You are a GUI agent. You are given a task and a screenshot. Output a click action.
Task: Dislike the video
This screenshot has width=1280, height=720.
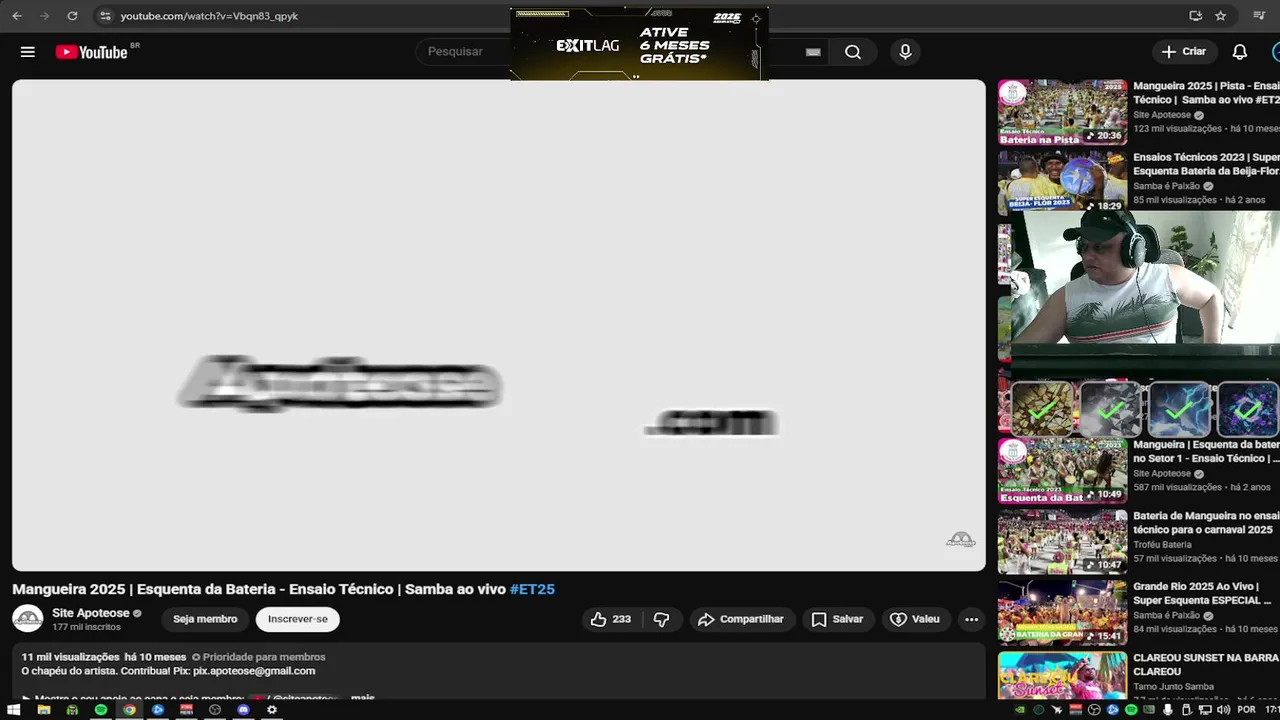(662, 619)
